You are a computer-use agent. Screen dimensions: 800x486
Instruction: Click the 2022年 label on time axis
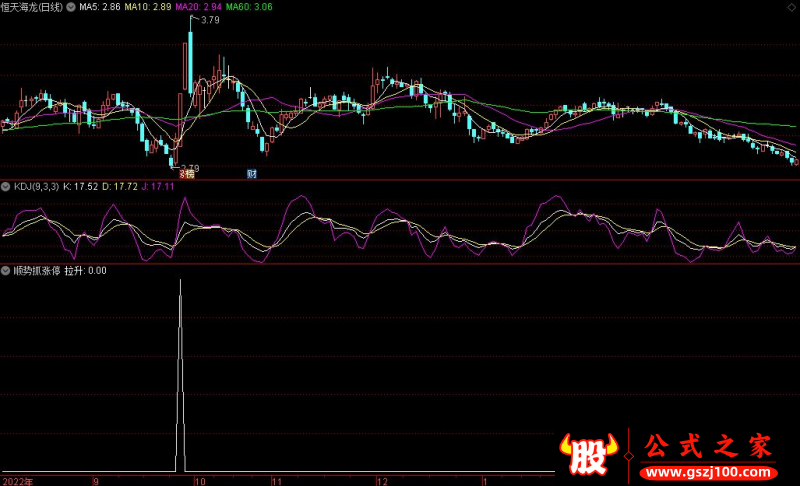(x=17, y=481)
